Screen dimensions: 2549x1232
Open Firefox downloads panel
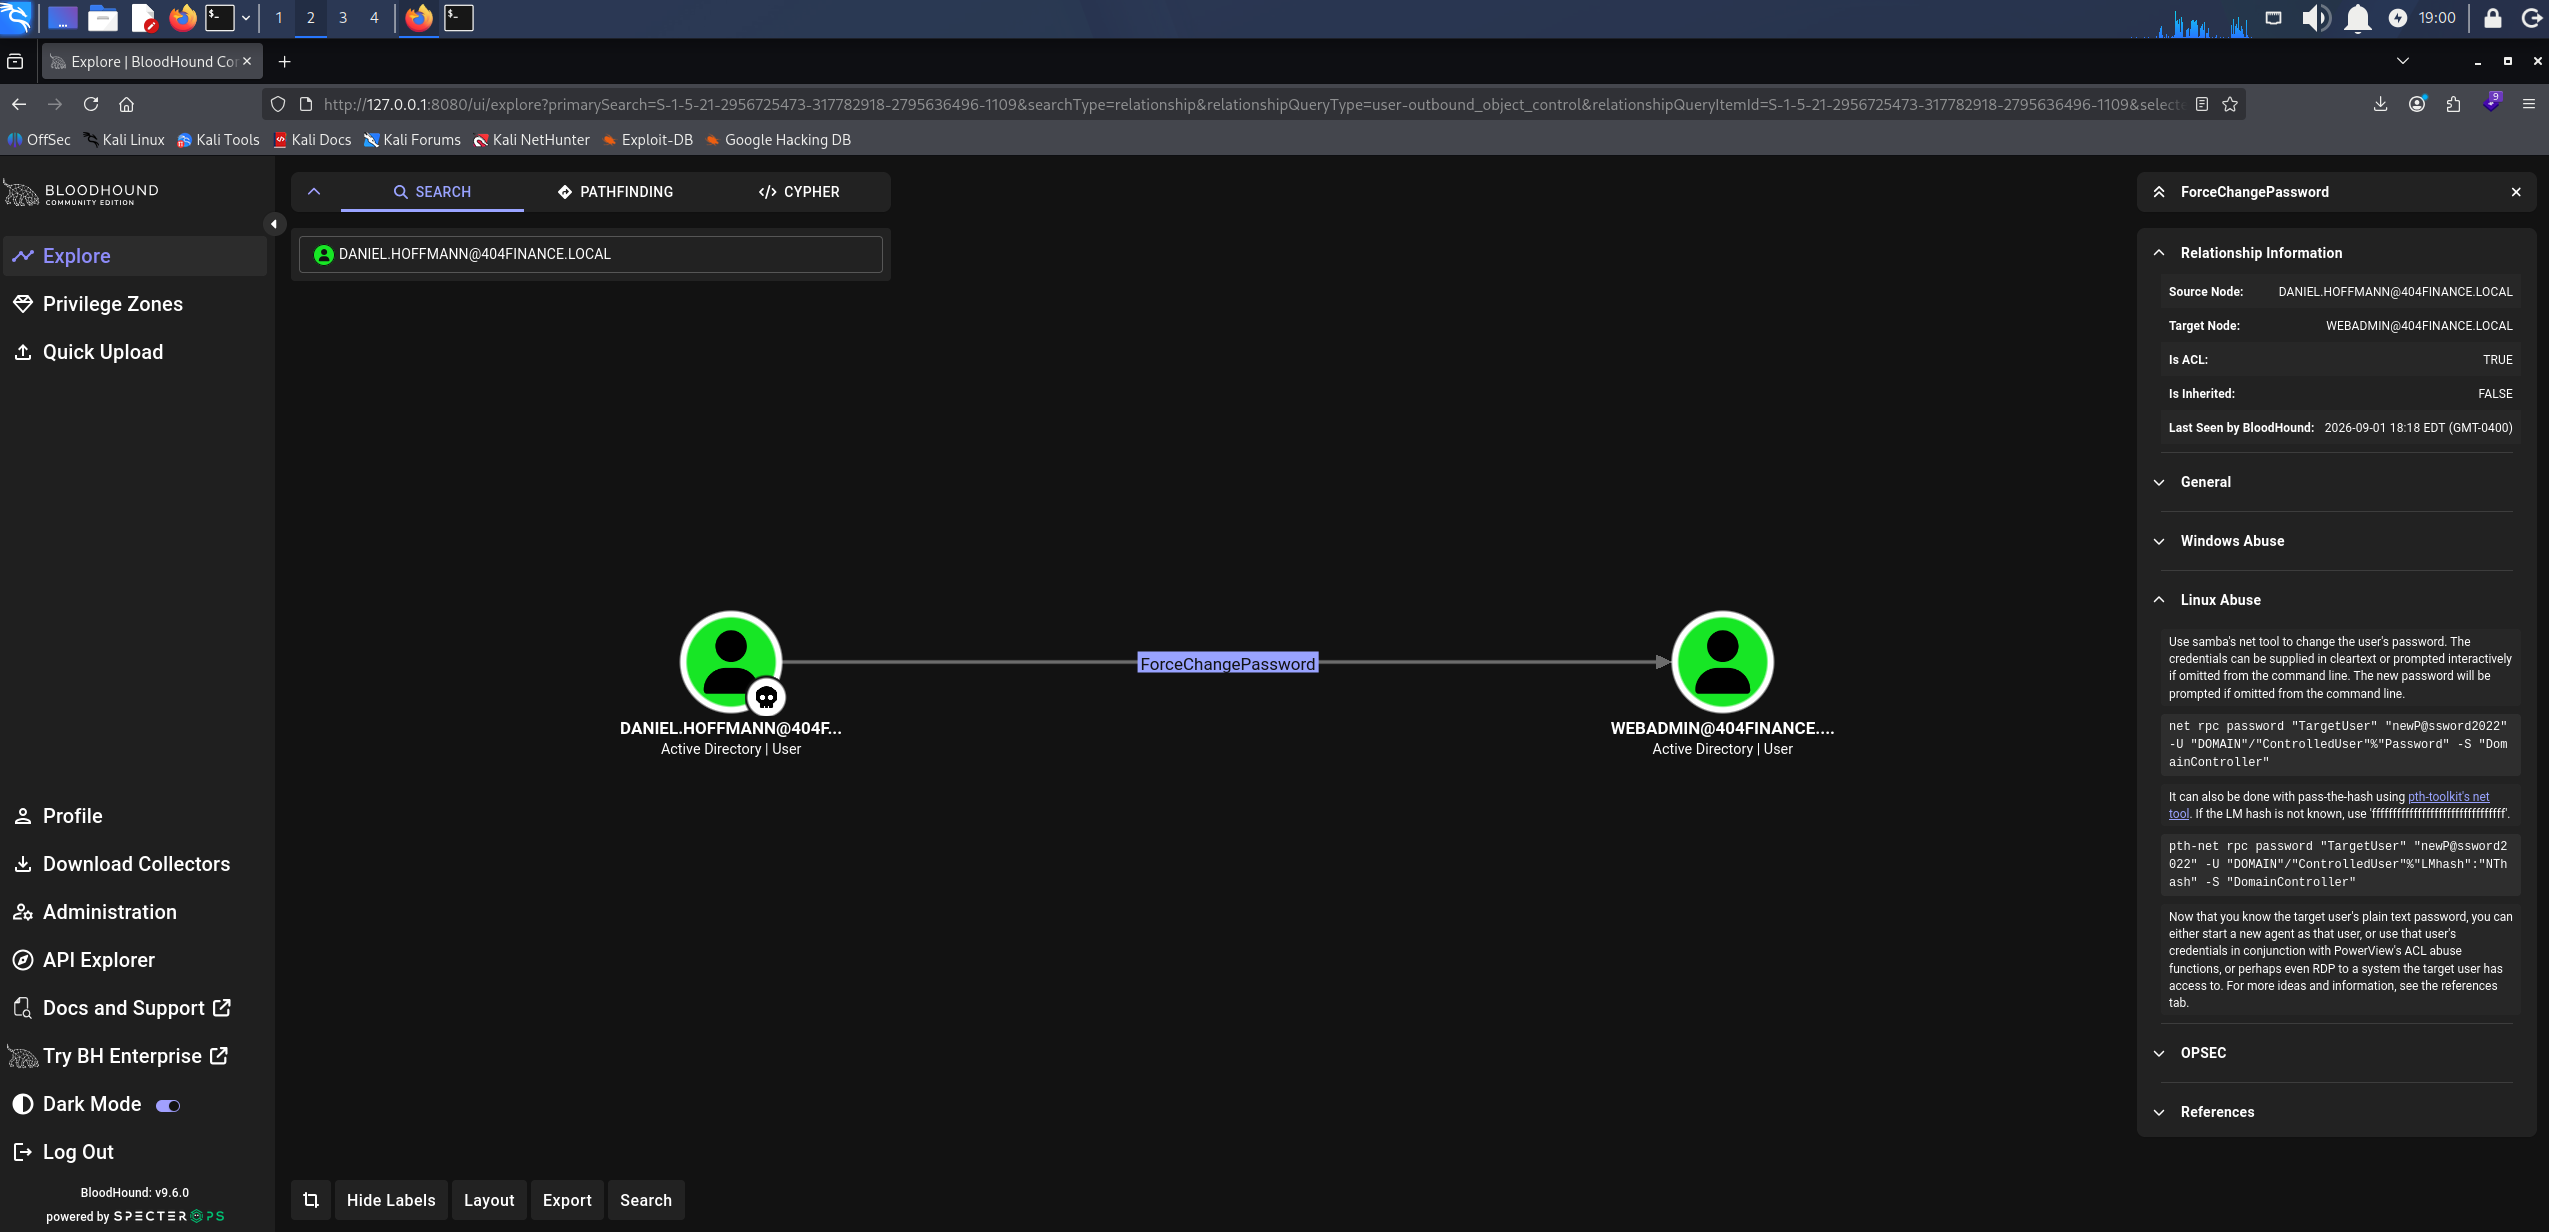coord(2380,104)
